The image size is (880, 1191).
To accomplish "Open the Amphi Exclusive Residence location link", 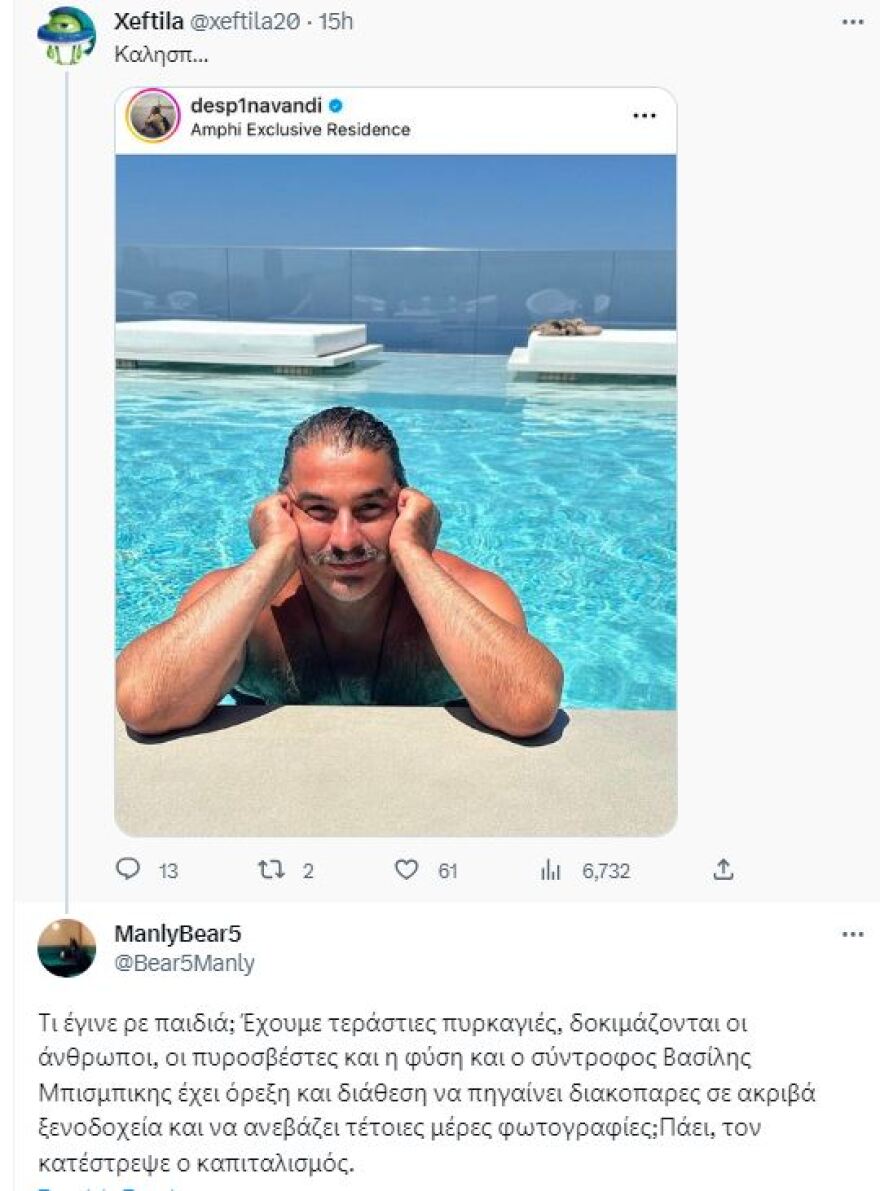I will coord(302,129).
